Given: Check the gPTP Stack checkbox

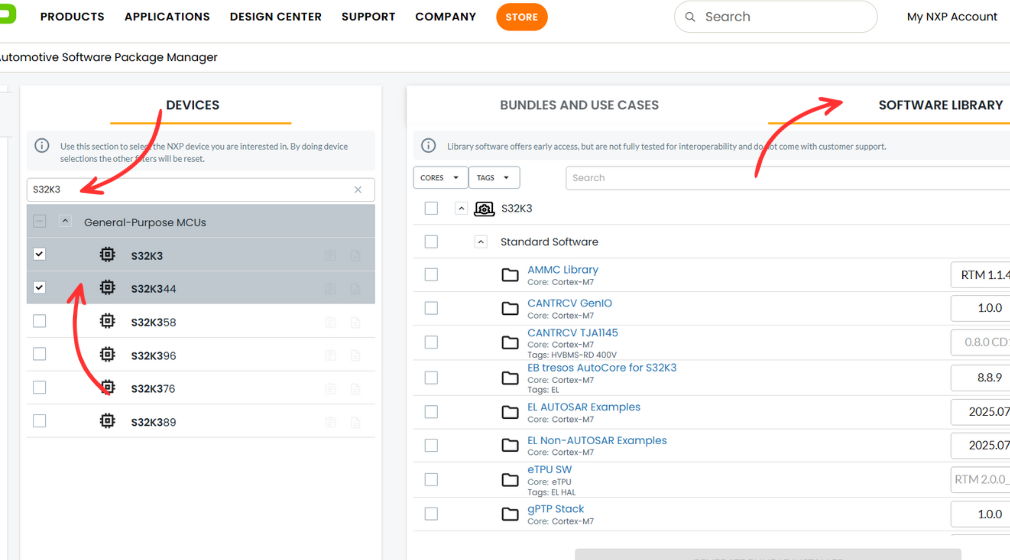Looking at the screenshot, I should [x=432, y=514].
